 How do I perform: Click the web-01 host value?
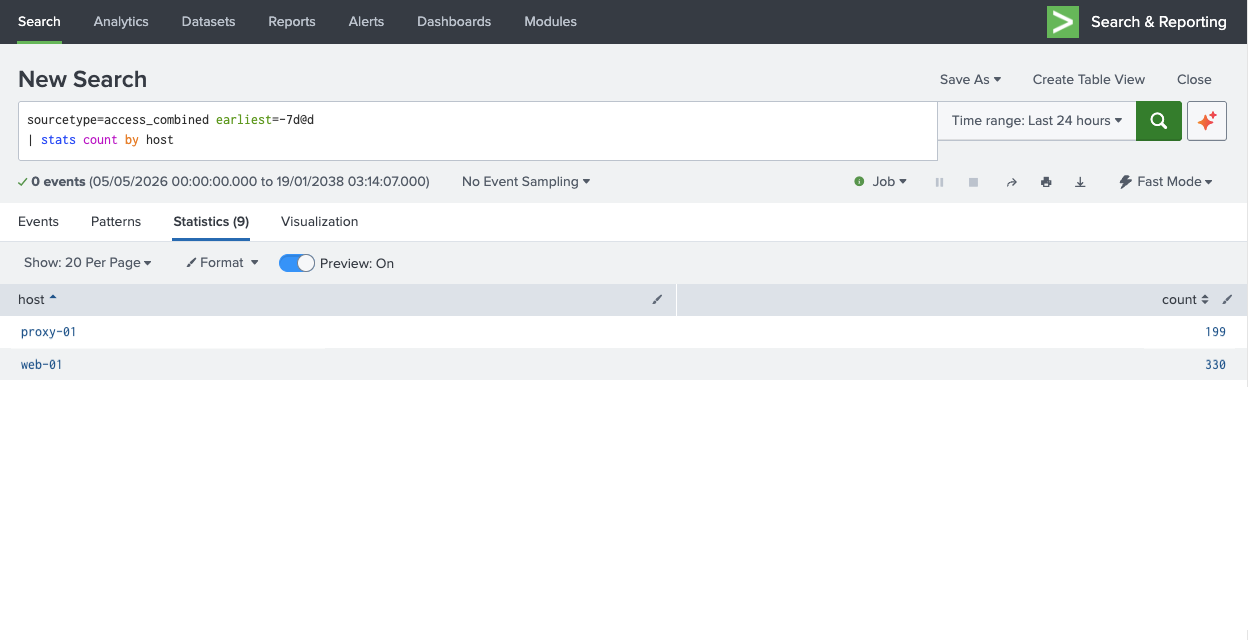[x=42, y=365]
